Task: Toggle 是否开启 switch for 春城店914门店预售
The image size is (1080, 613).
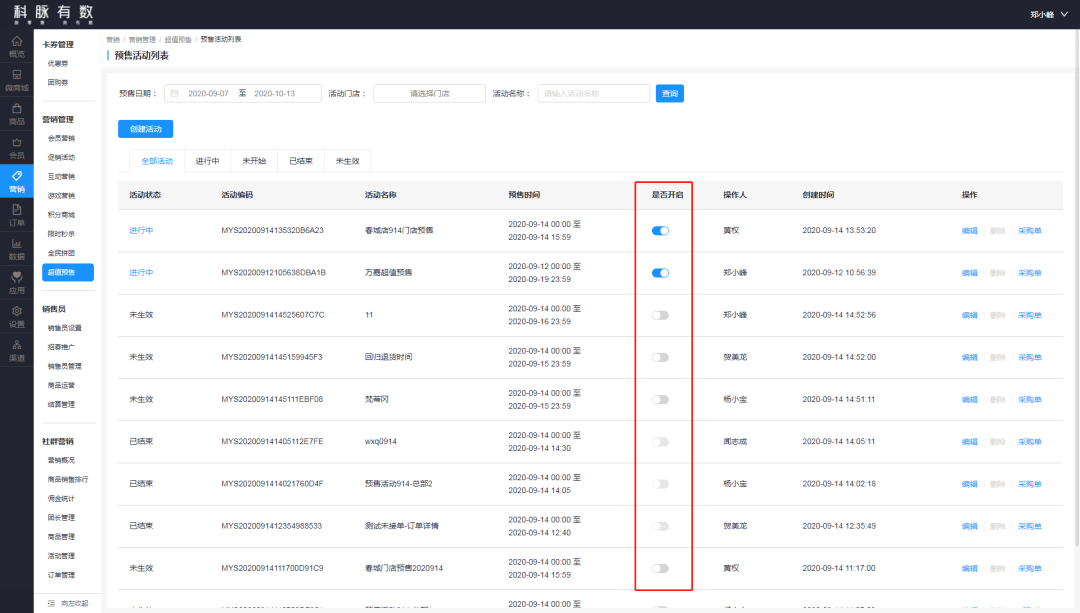Action: coord(660,231)
